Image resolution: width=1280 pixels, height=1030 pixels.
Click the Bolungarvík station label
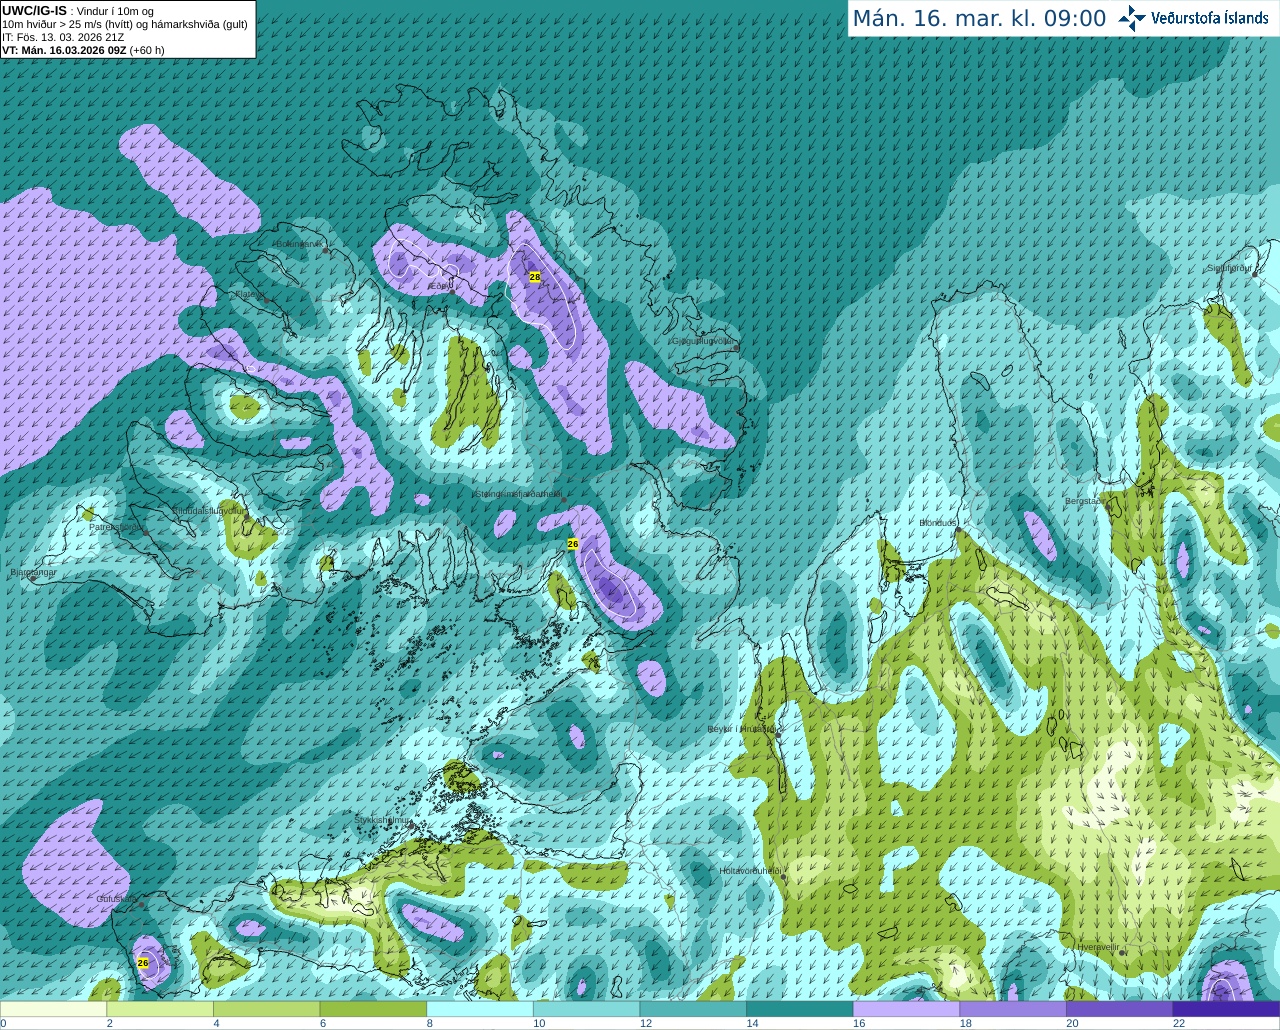[298, 244]
